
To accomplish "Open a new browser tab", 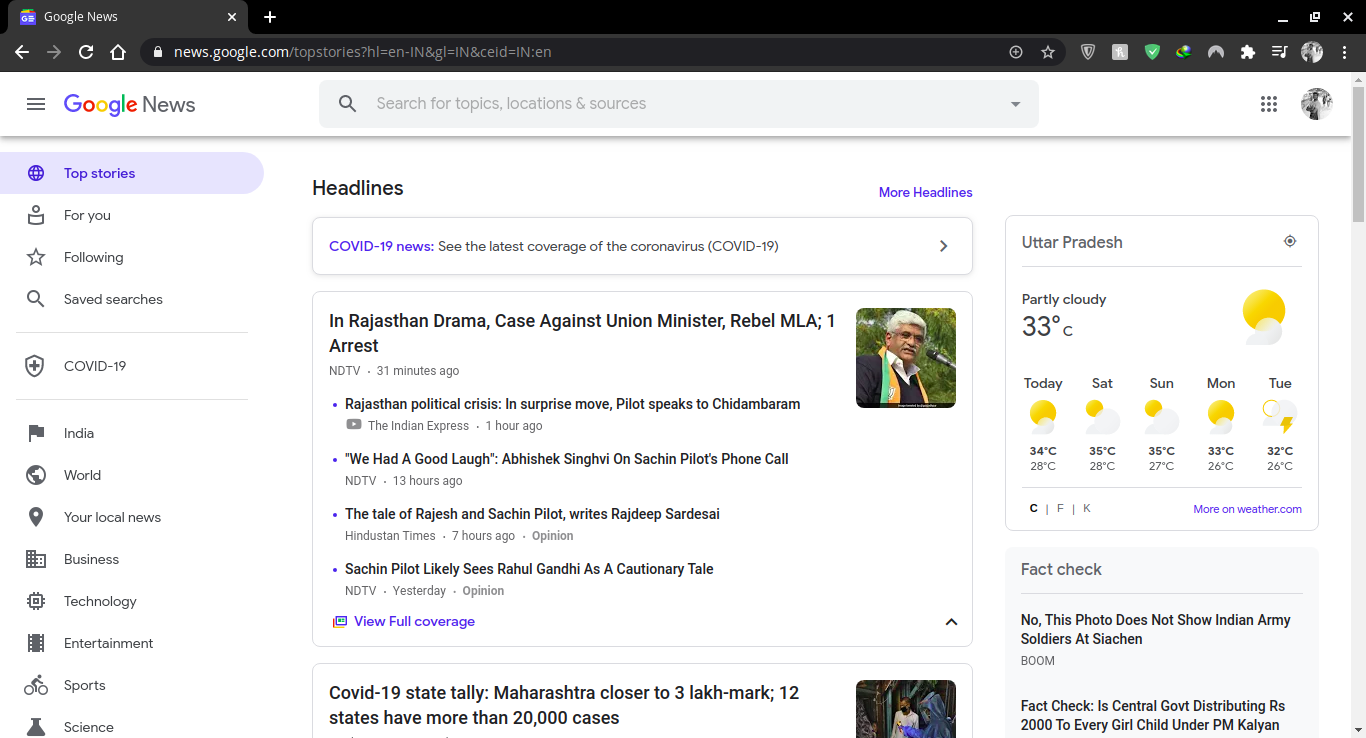I will [x=270, y=17].
